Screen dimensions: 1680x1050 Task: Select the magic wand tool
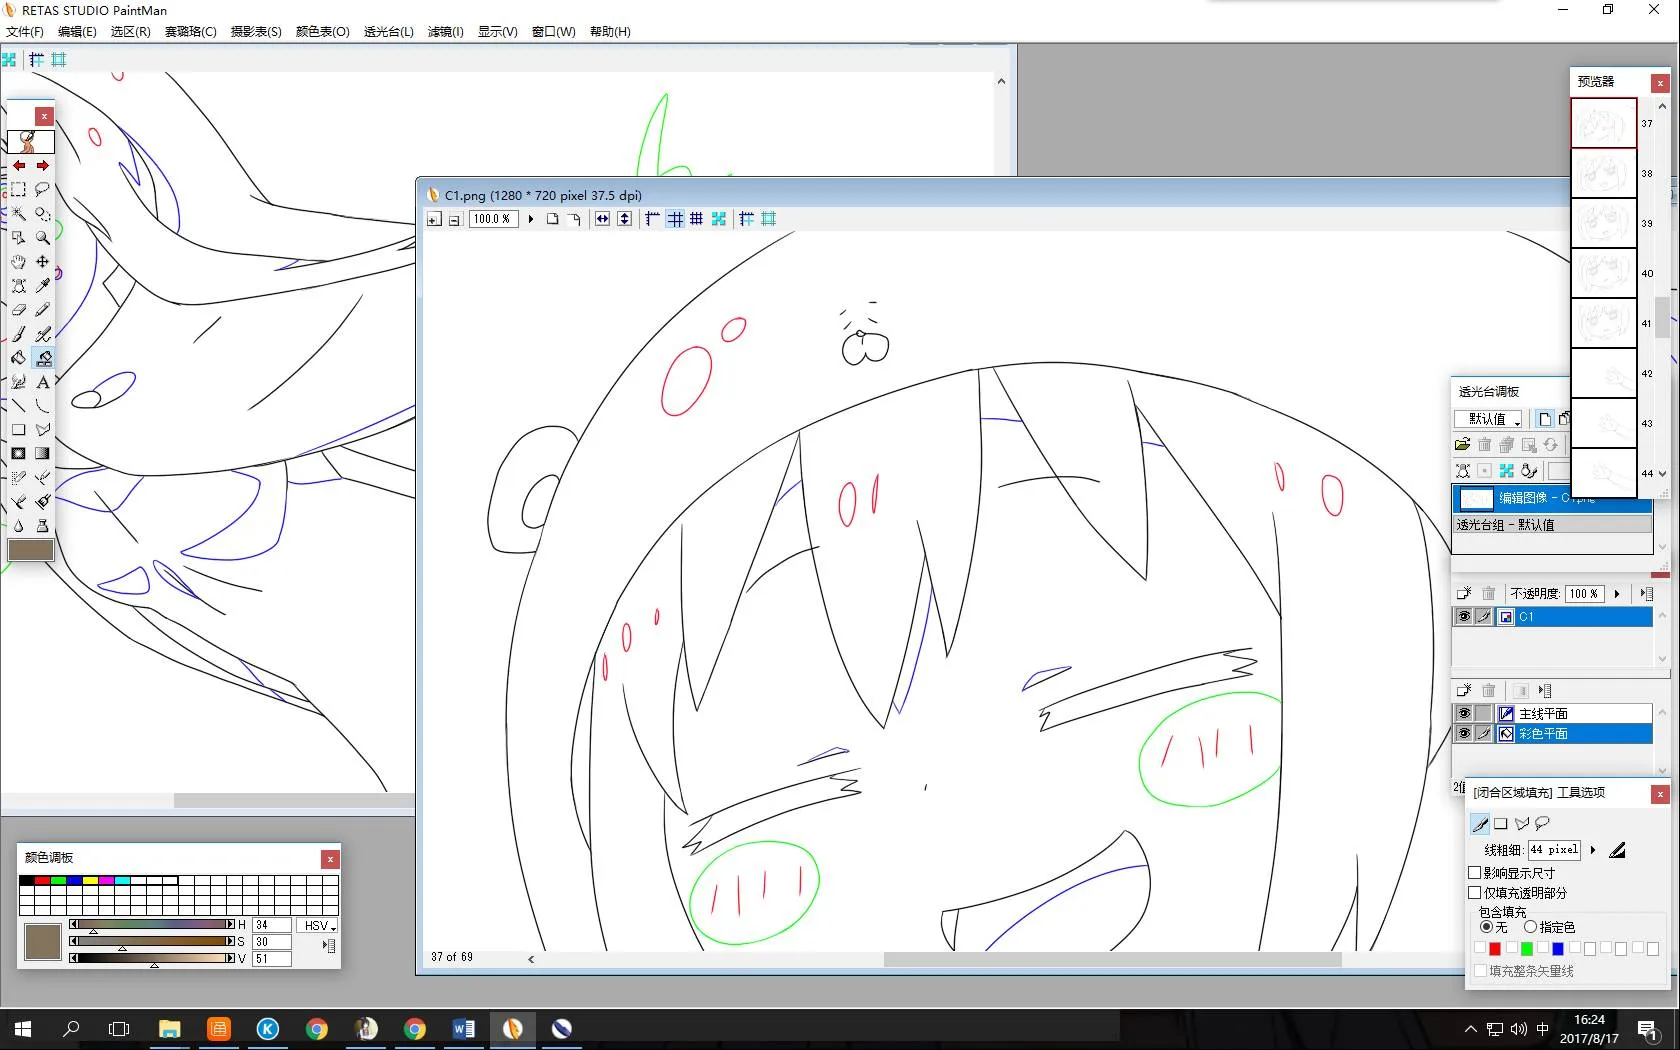coord(18,213)
